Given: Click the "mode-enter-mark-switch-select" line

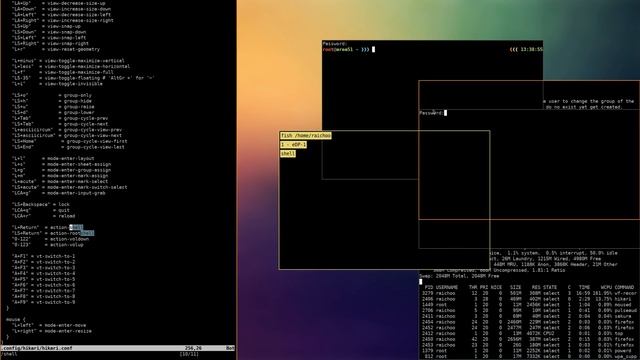Looking at the screenshot, I should click(x=69, y=187).
